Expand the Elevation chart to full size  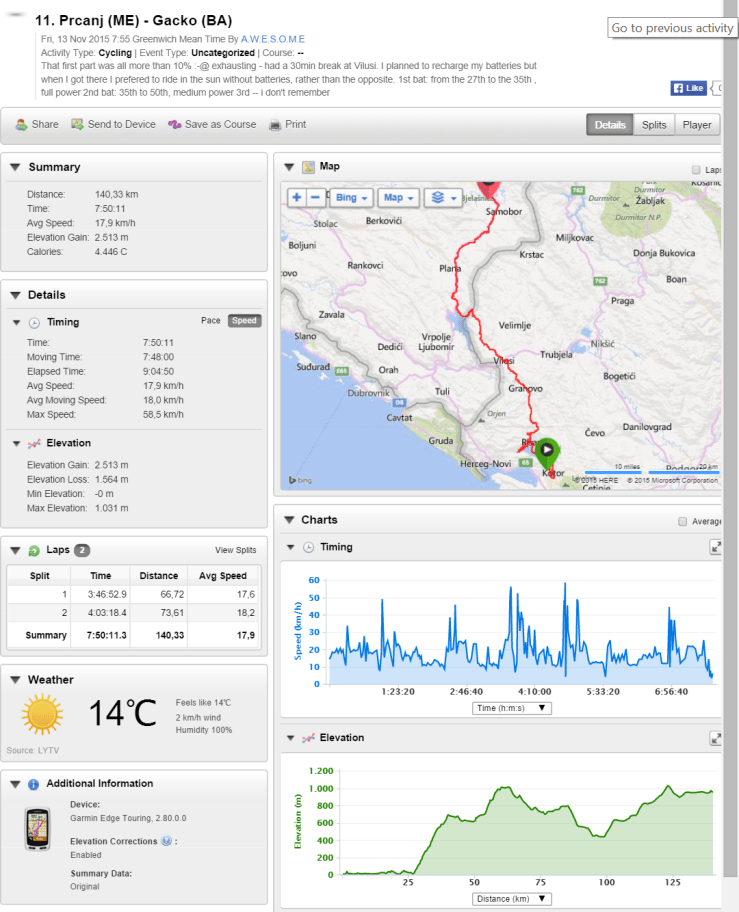point(716,738)
